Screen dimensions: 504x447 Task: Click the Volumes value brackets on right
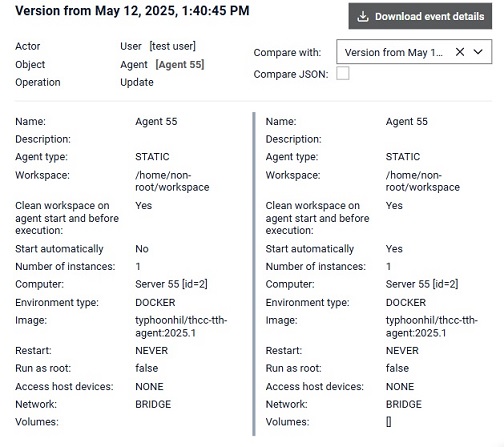click(x=389, y=422)
